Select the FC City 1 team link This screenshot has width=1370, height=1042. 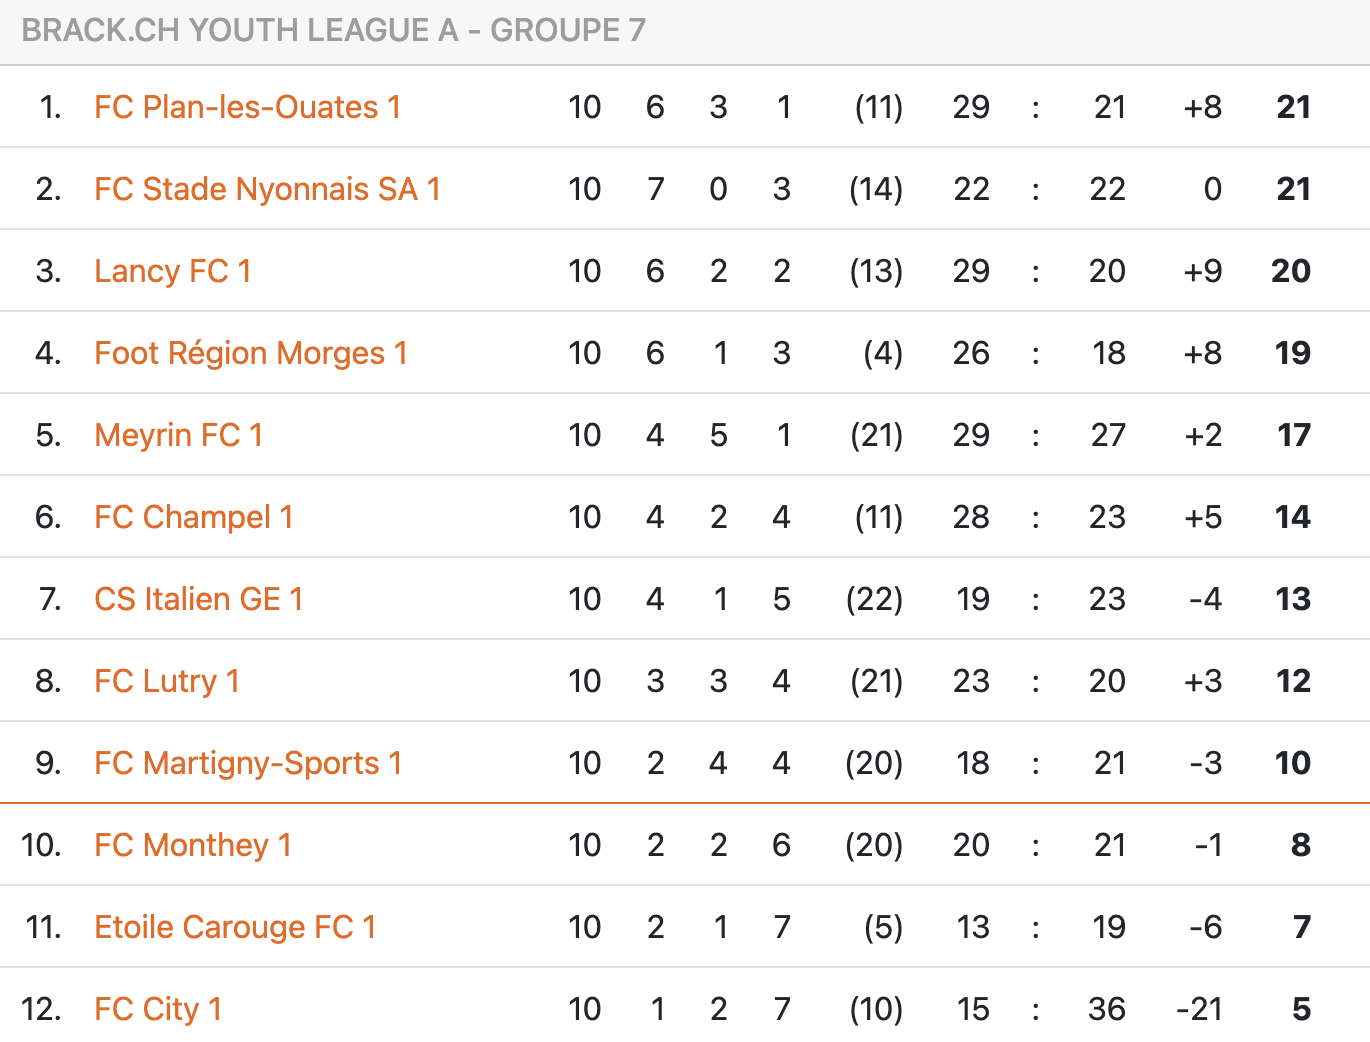pos(157,1009)
